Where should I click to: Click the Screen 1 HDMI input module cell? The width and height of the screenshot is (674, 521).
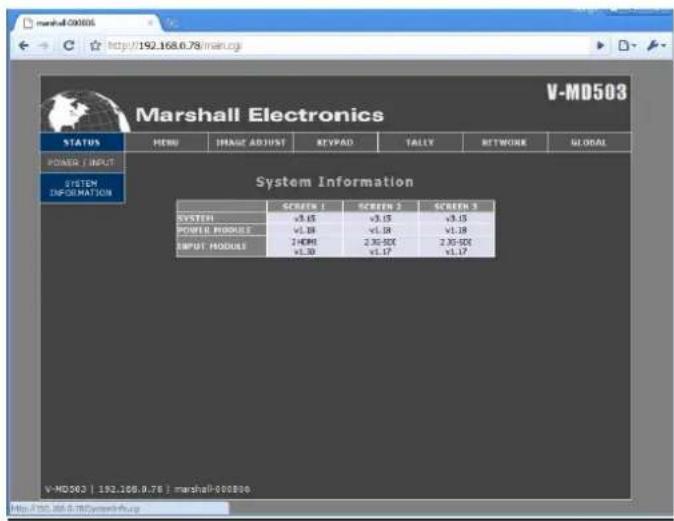tap(304, 247)
